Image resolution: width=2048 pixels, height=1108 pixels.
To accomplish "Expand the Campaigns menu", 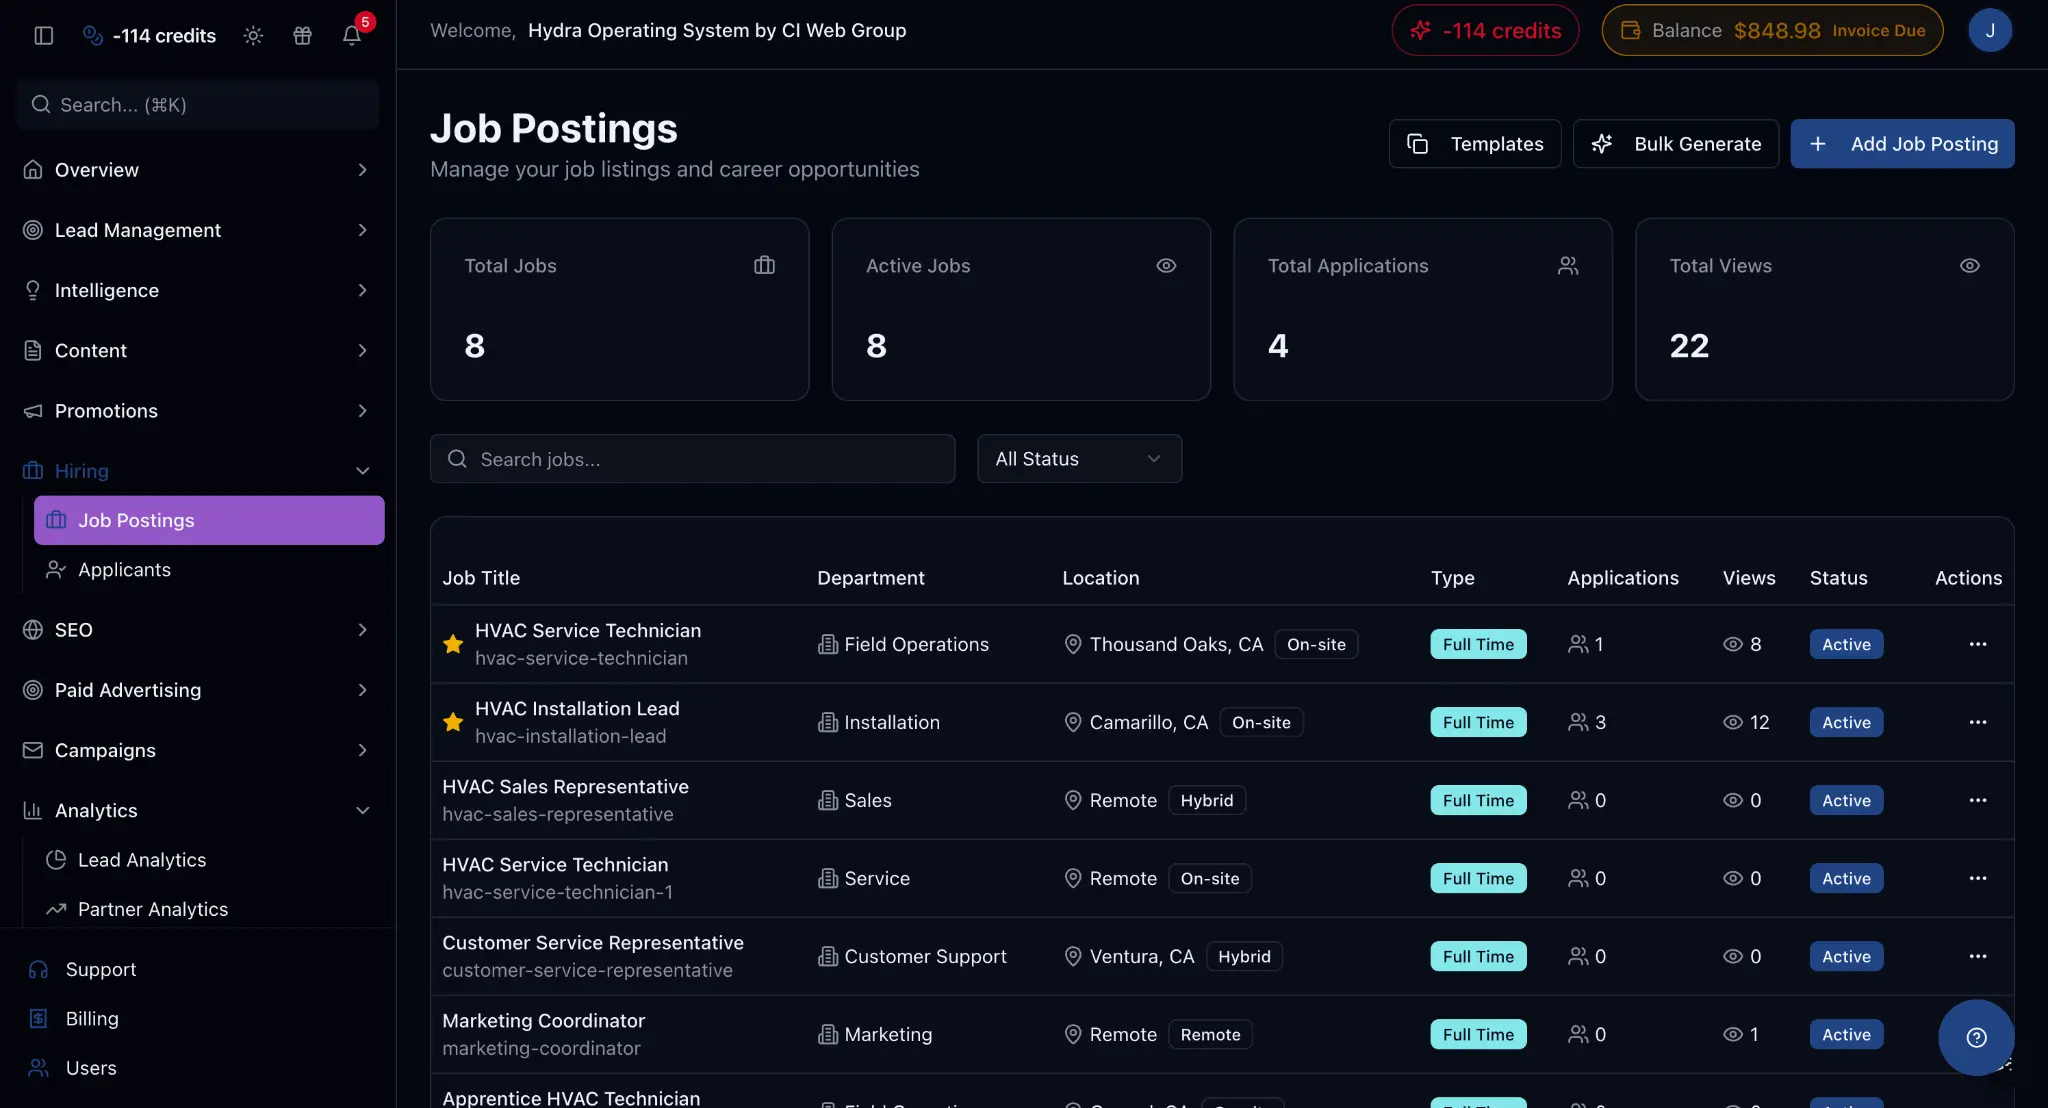I will (x=197, y=750).
